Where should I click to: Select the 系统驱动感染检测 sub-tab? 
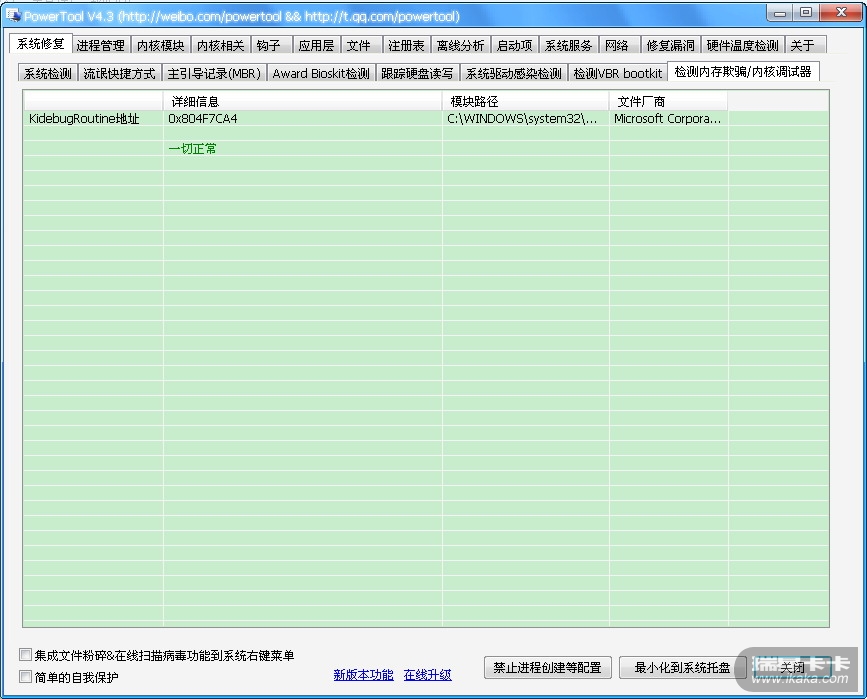(514, 74)
